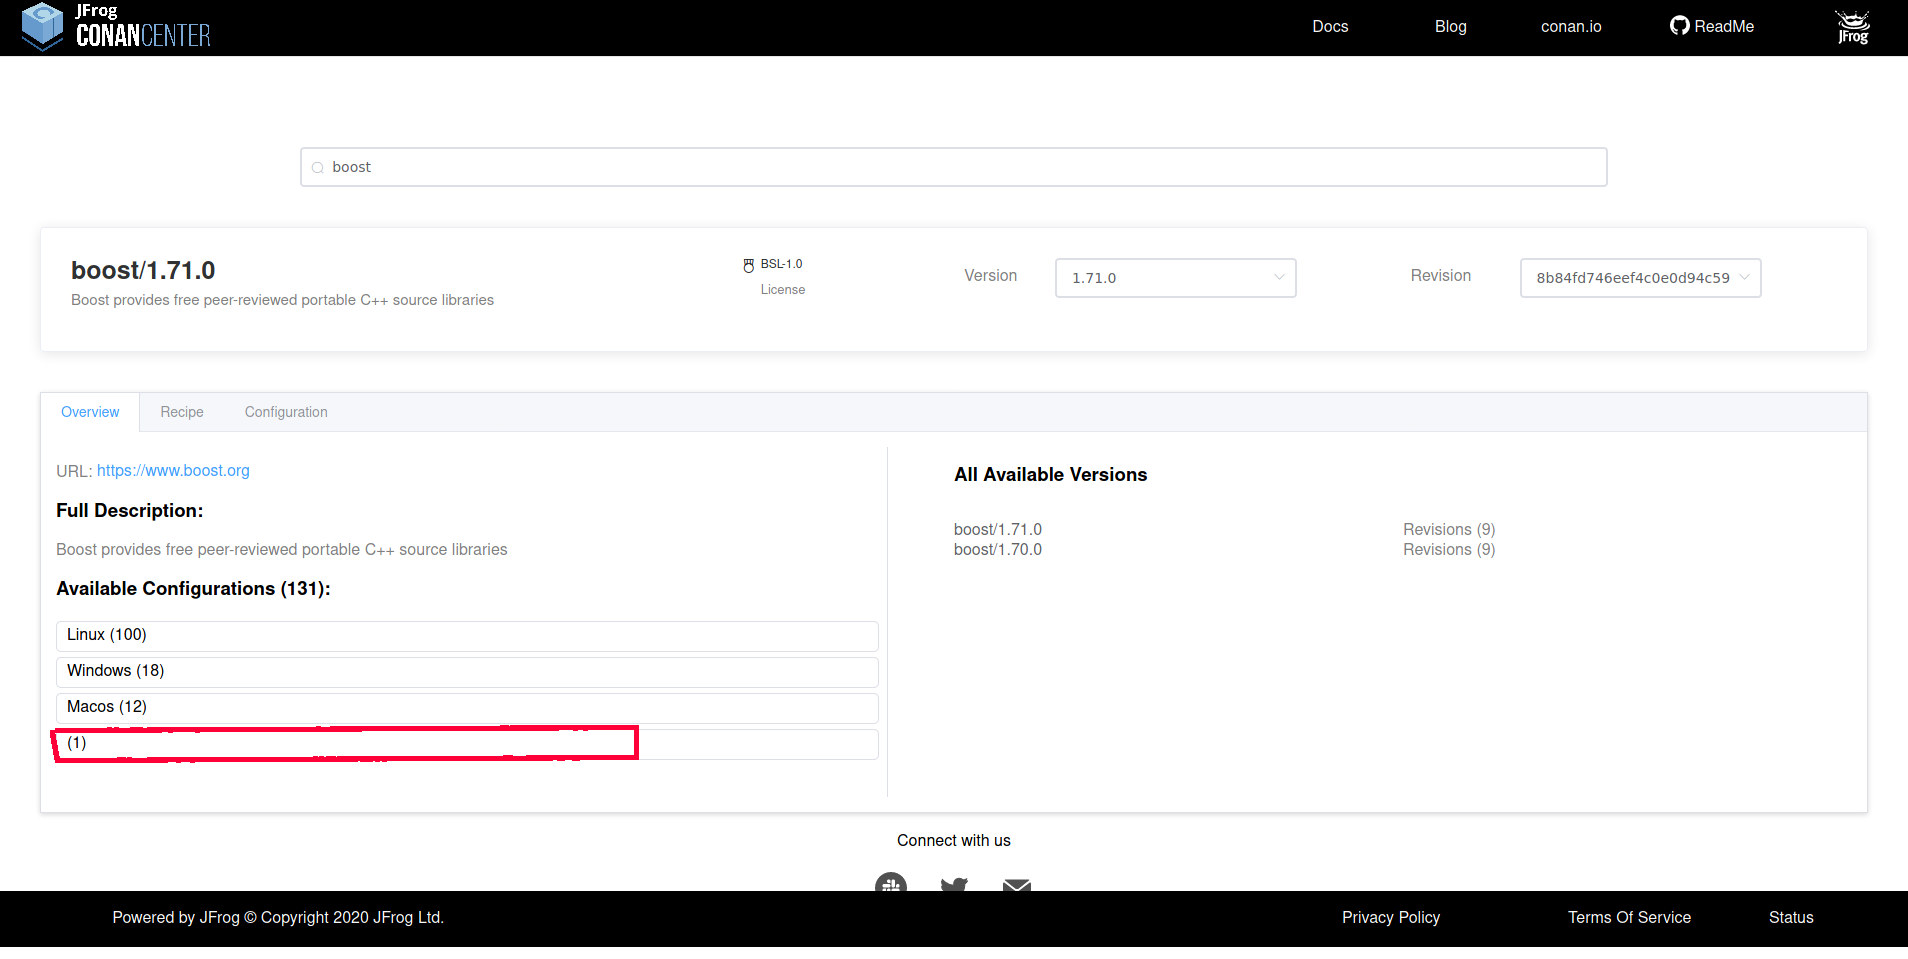Expand the Windows (18) configurations
The image size is (1908, 959).
pos(467,672)
